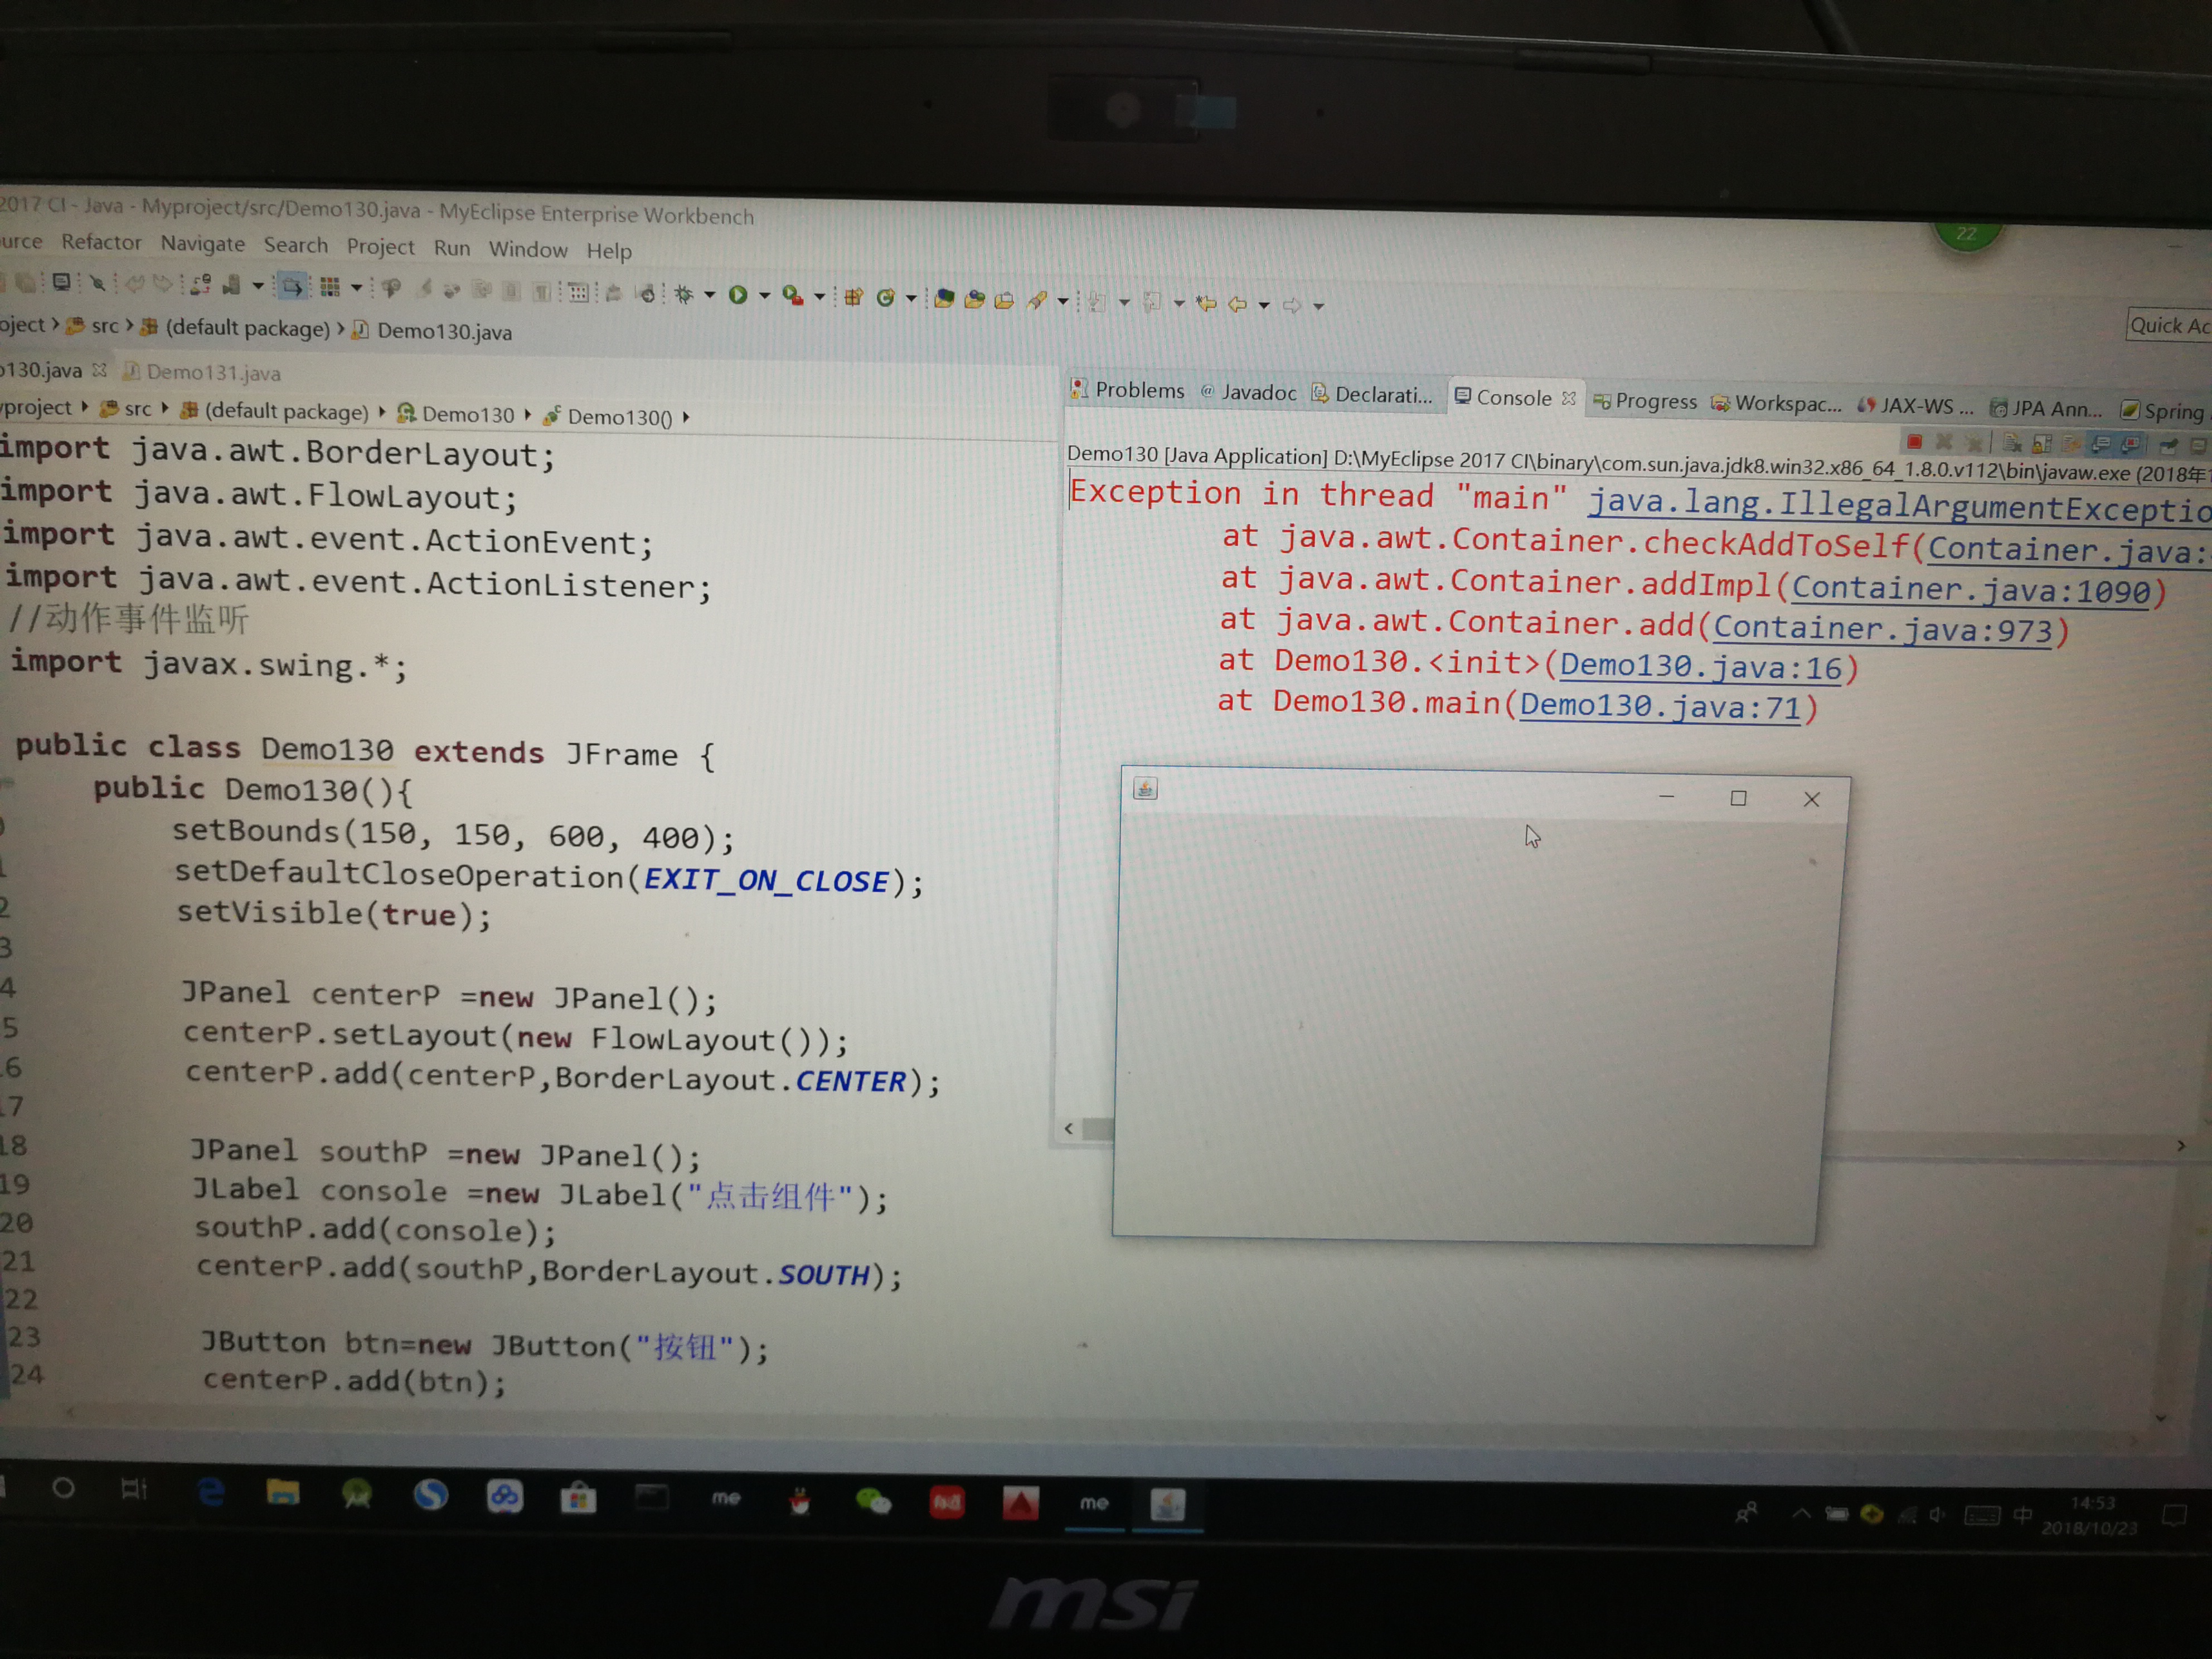
Task: Toggle Word Wrap in Console toolbar
Action: point(2070,444)
